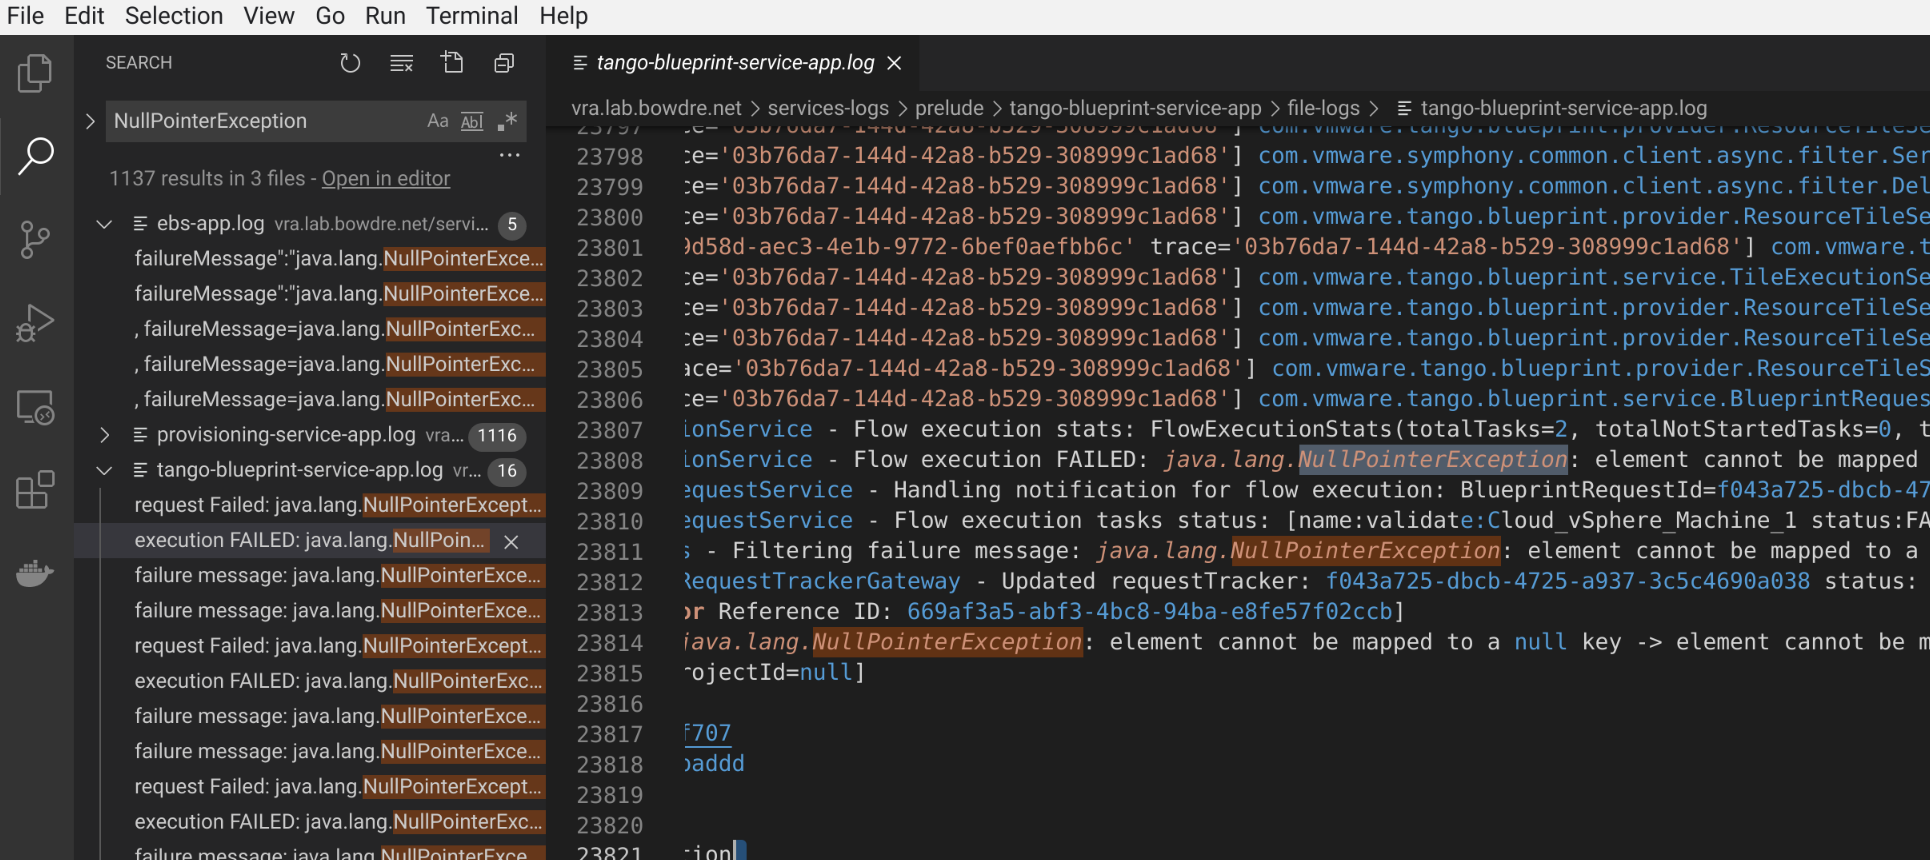Screen dimensions: 1930x860
Task: Open the Selection menu
Action: click(x=174, y=16)
